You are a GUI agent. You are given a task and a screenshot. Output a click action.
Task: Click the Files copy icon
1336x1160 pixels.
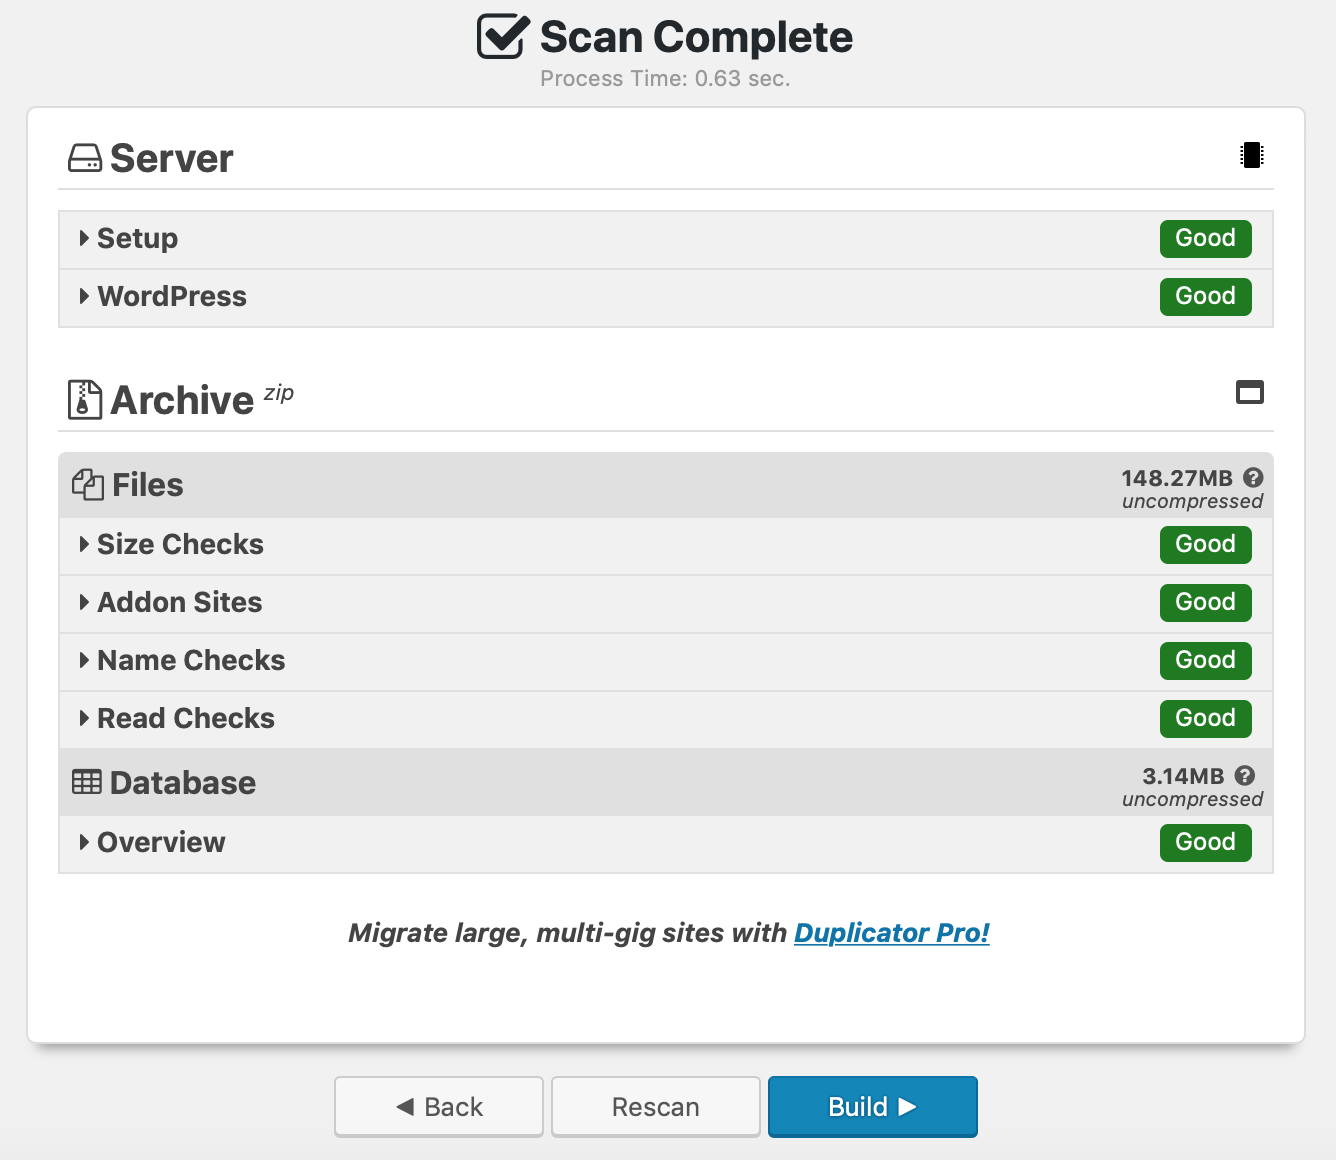(x=88, y=485)
